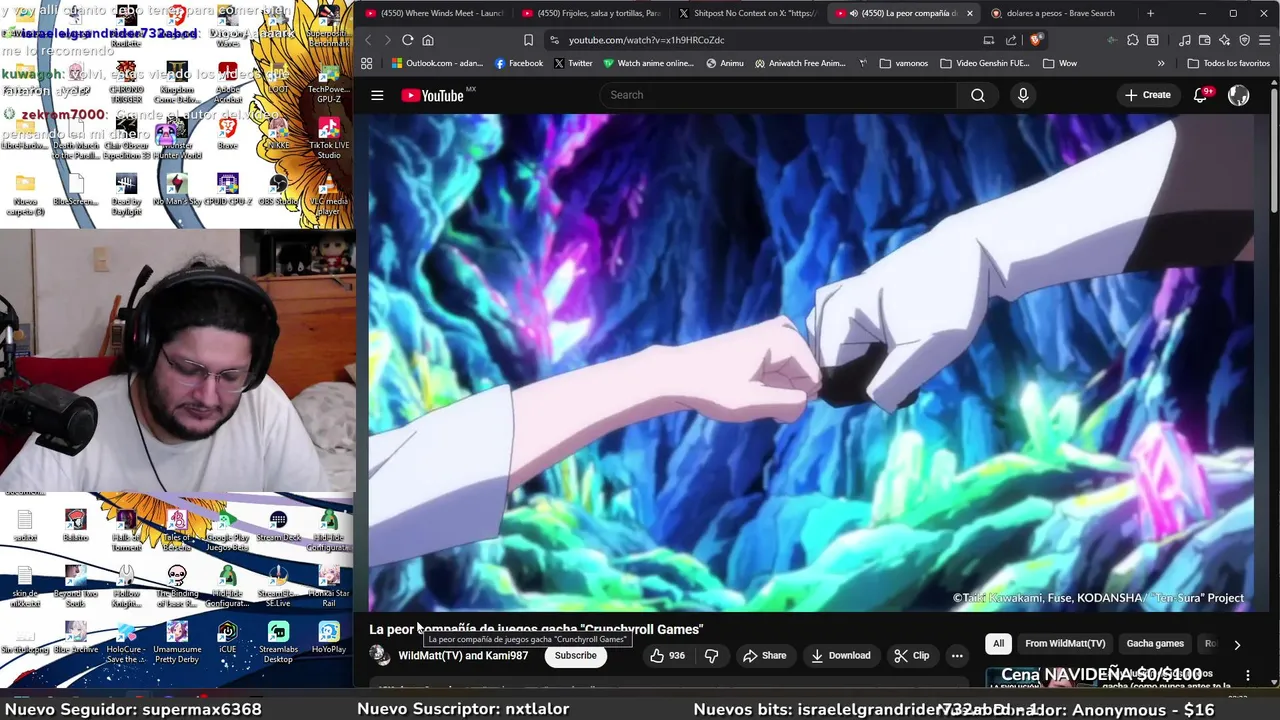This screenshot has height=720, width=1280.
Task: Select the All filter chip
Action: coord(998,644)
